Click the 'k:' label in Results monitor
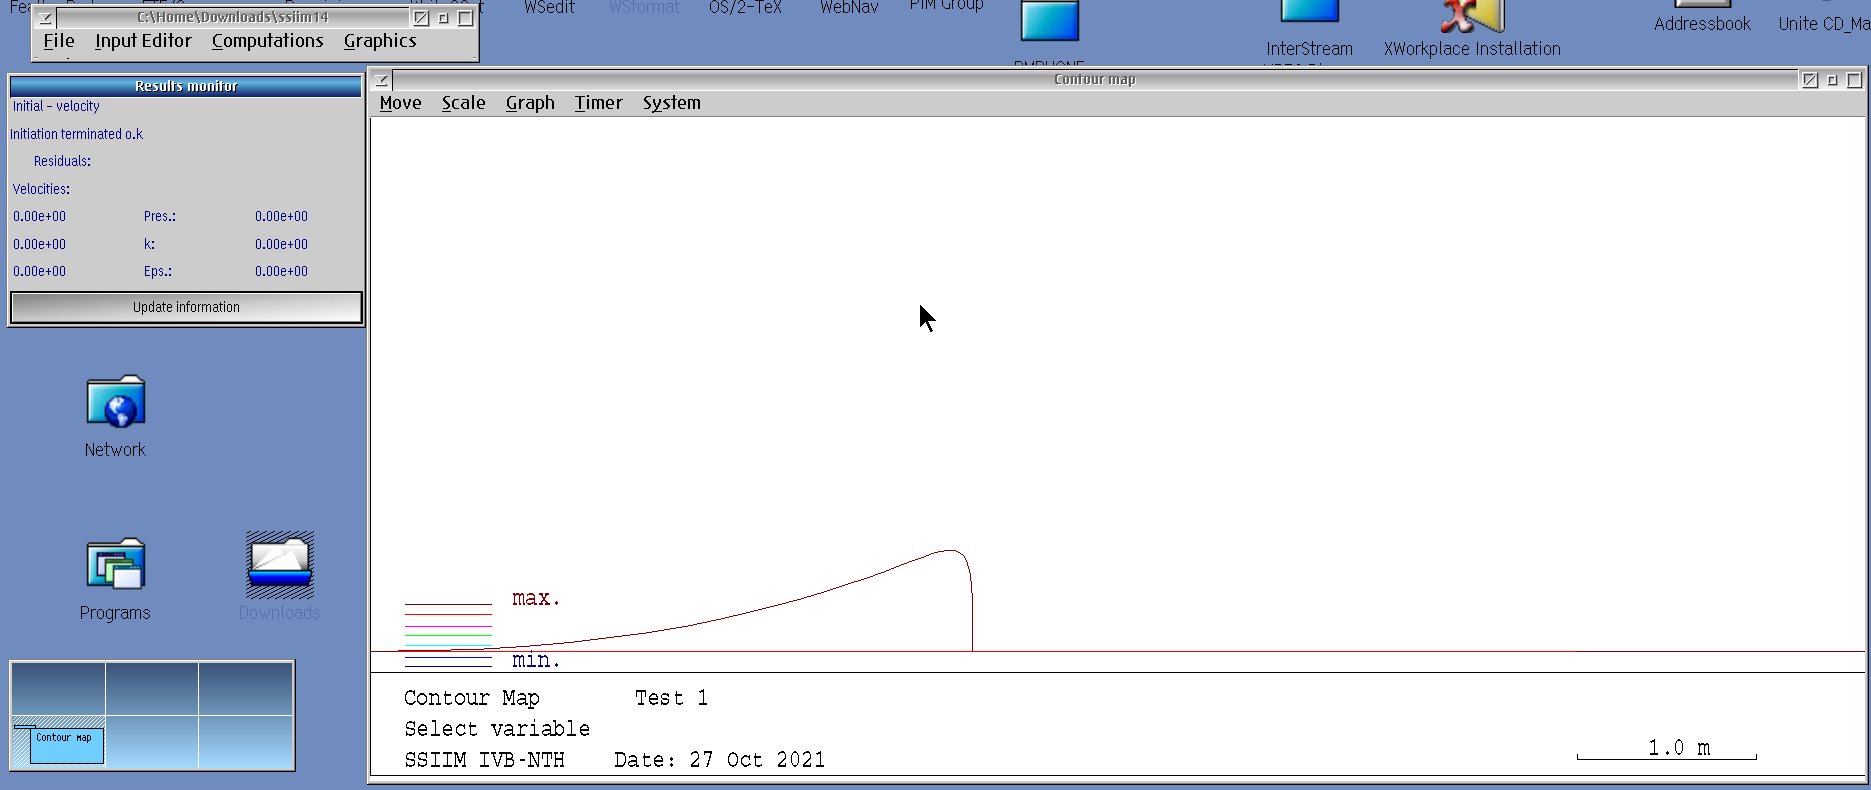This screenshot has width=1871, height=790. coord(149,244)
